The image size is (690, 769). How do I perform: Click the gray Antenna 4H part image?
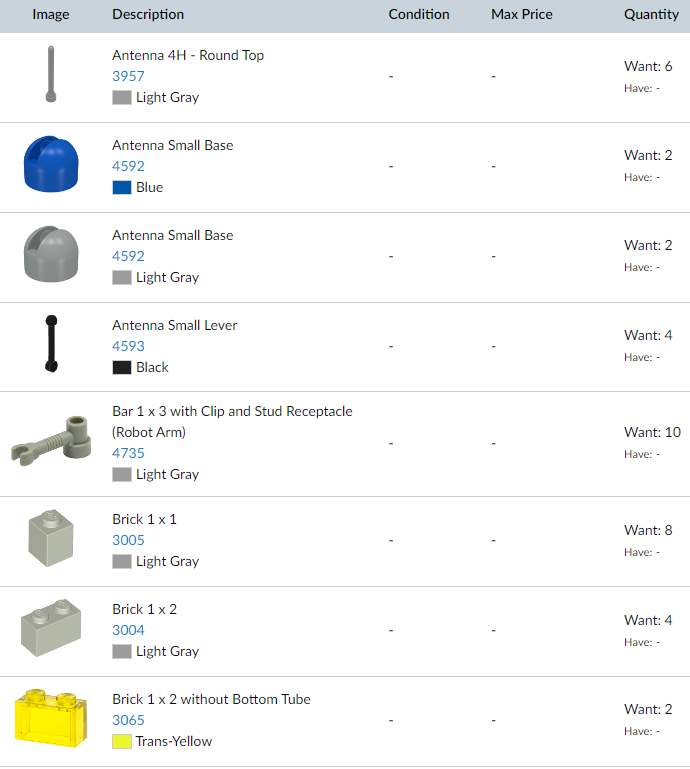[x=50, y=74]
